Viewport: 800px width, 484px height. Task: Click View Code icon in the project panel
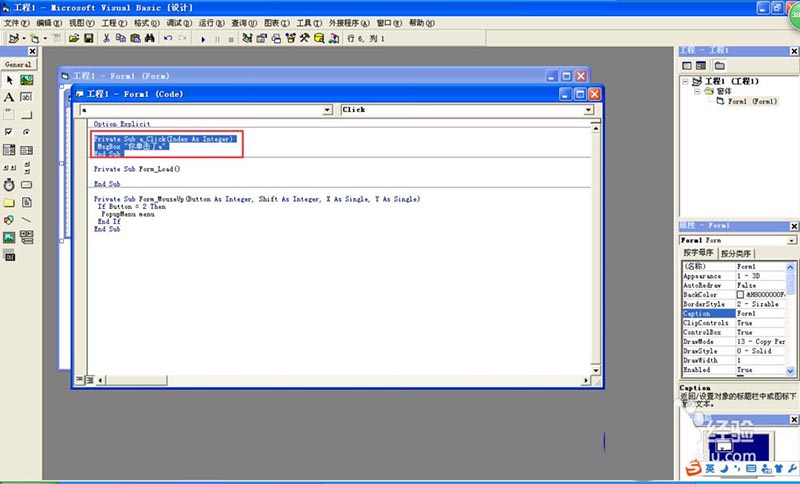tap(687, 65)
